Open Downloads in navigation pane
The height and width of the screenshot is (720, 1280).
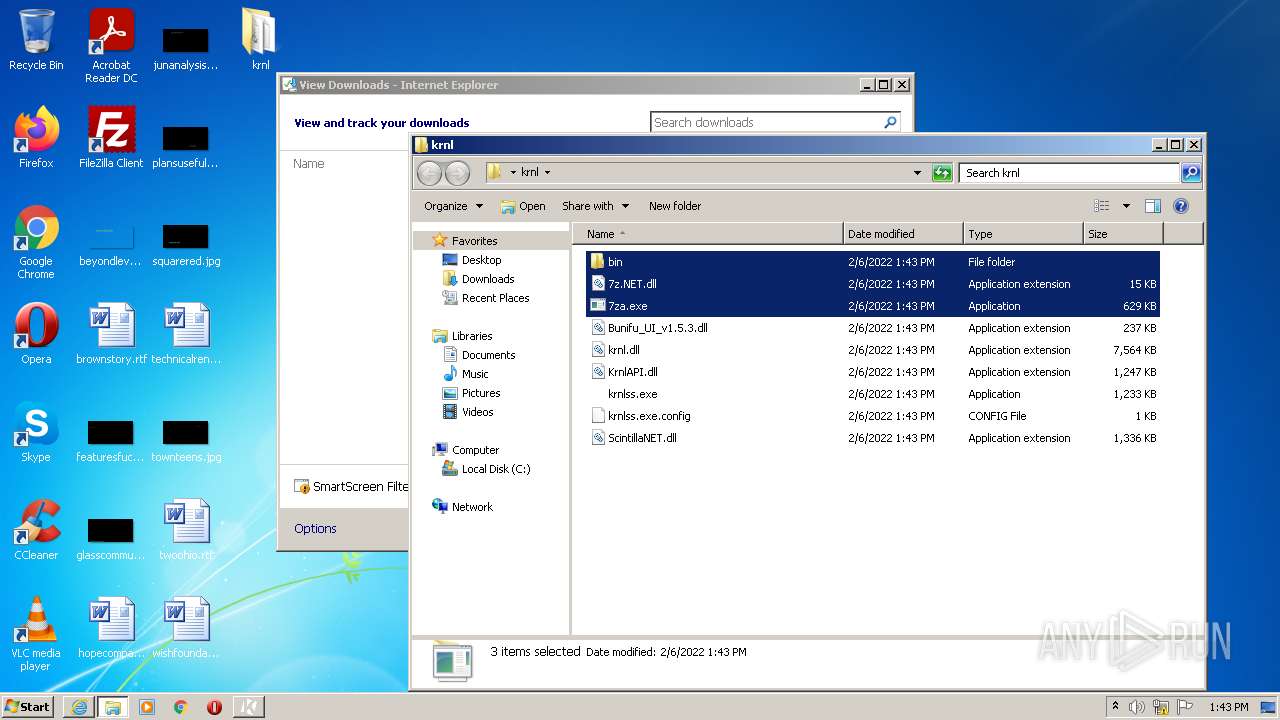click(x=488, y=279)
